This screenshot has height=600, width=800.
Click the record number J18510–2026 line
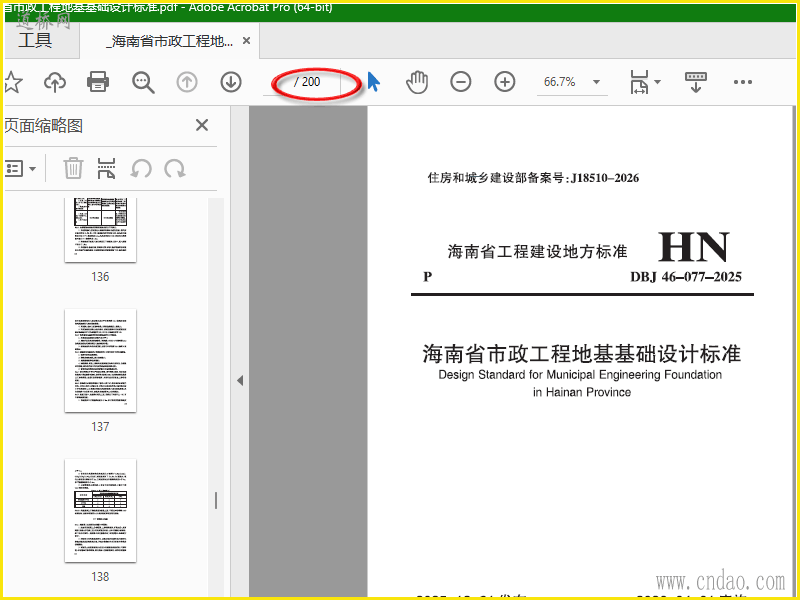tap(533, 178)
